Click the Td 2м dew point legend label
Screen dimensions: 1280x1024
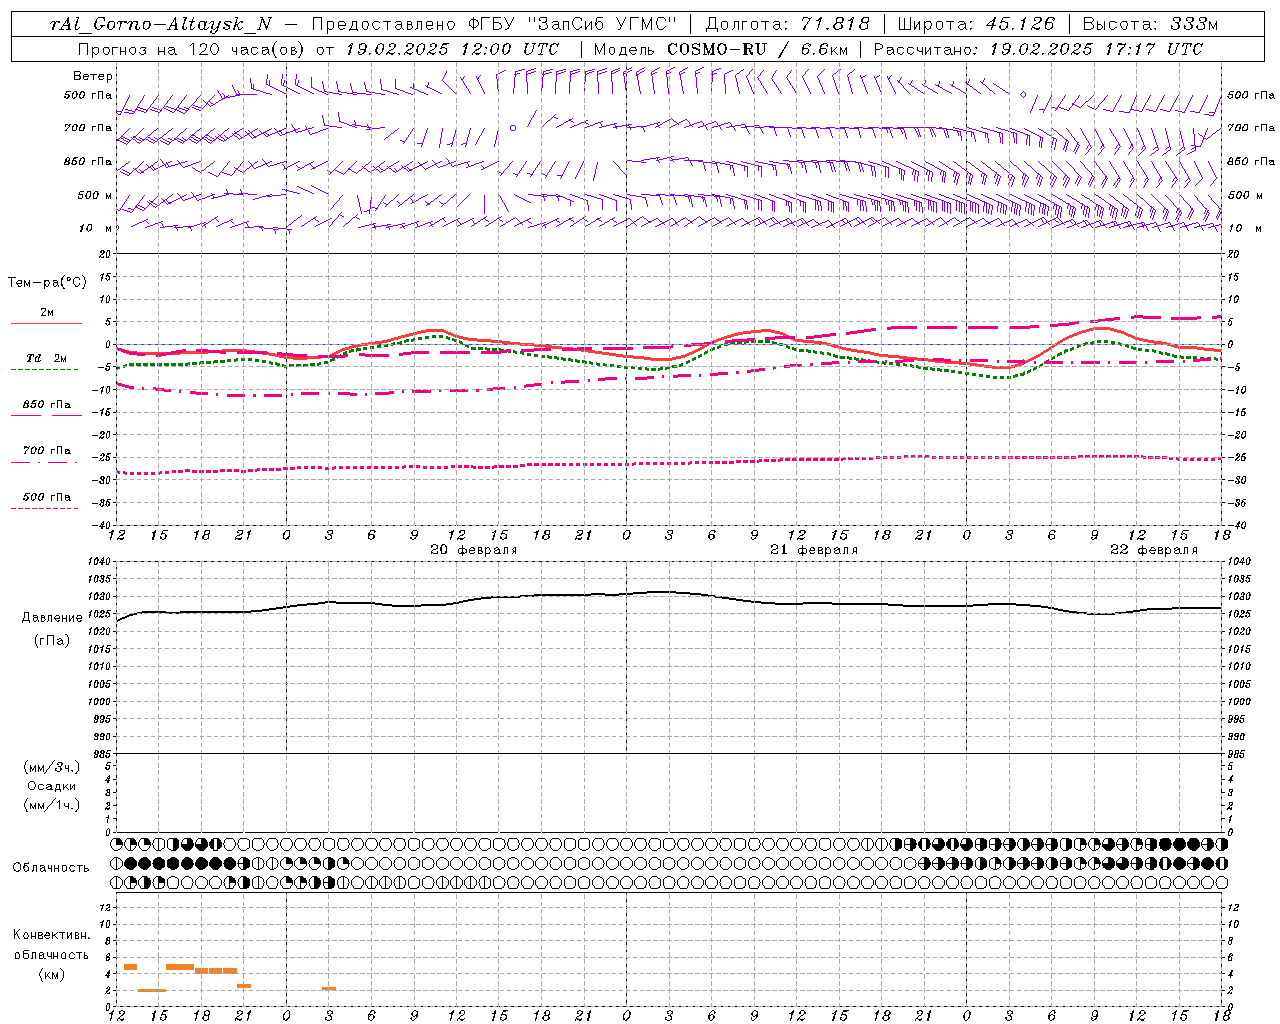[x=47, y=358]
